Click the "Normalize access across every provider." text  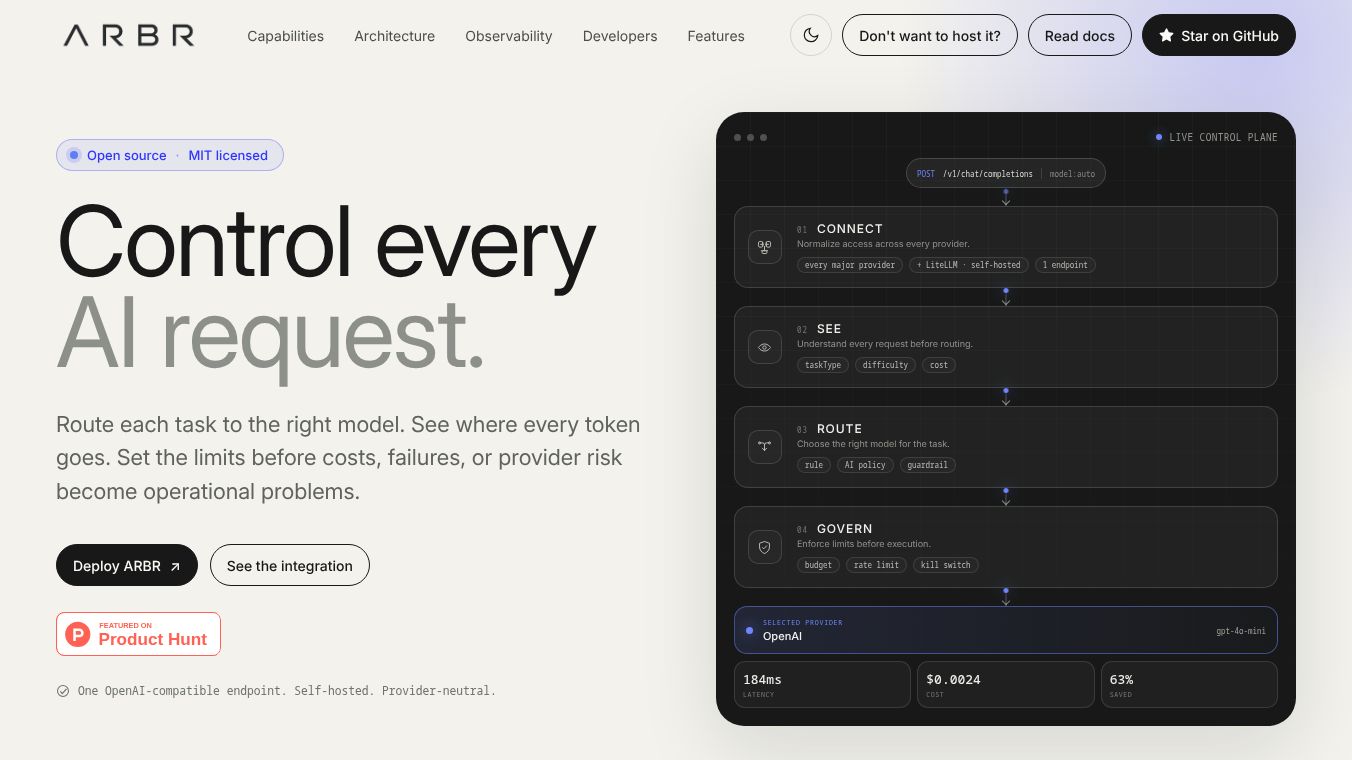click(883, 244)
